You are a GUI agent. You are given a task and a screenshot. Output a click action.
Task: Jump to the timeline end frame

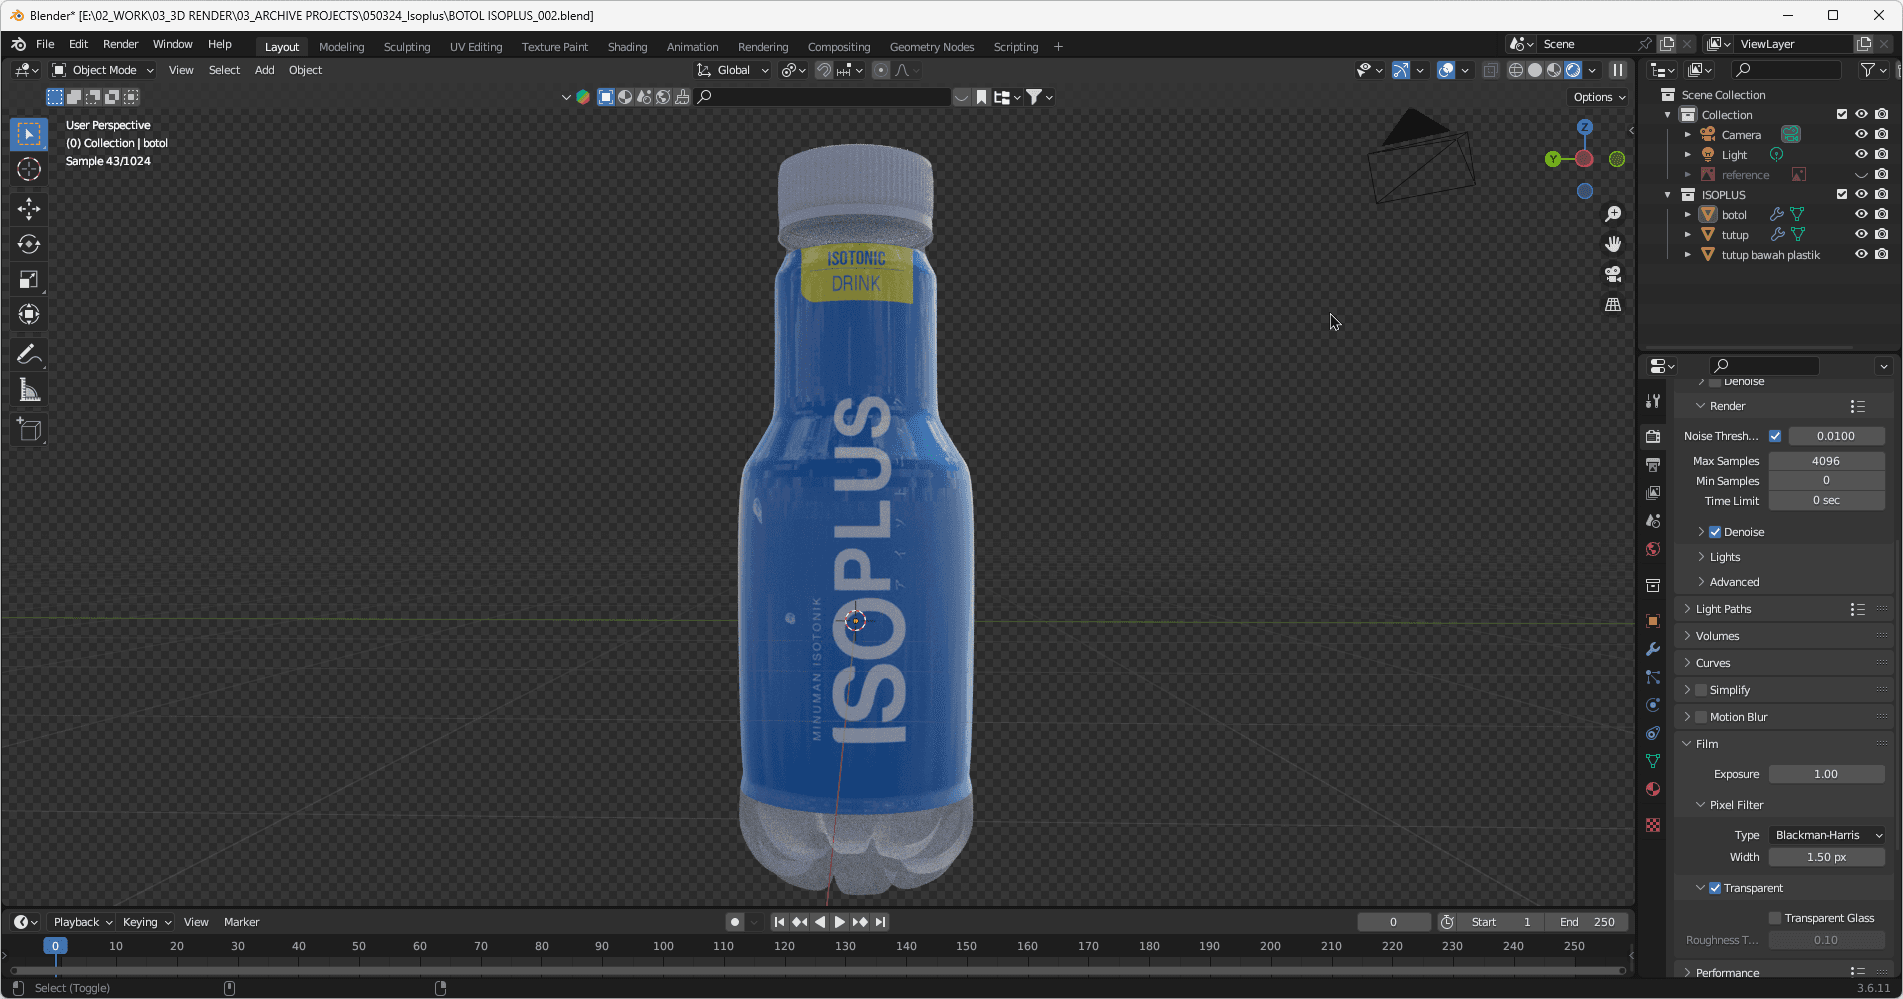(x=880, y=922)
